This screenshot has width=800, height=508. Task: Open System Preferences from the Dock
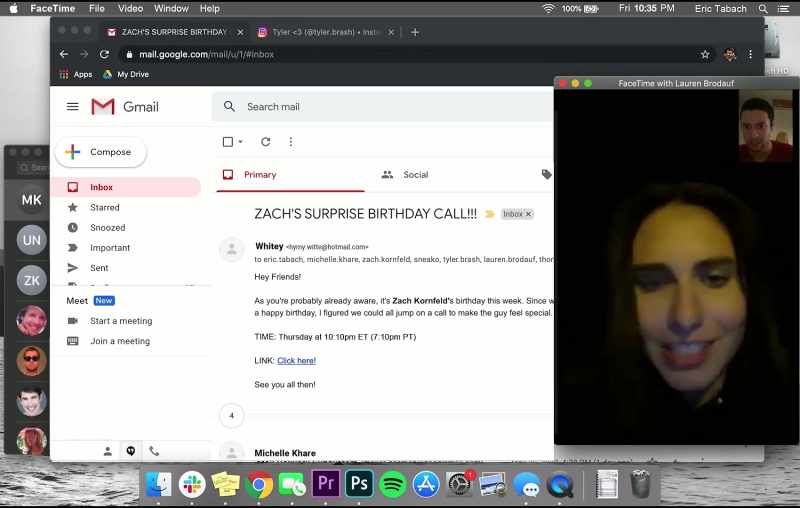tap(460, 484)
